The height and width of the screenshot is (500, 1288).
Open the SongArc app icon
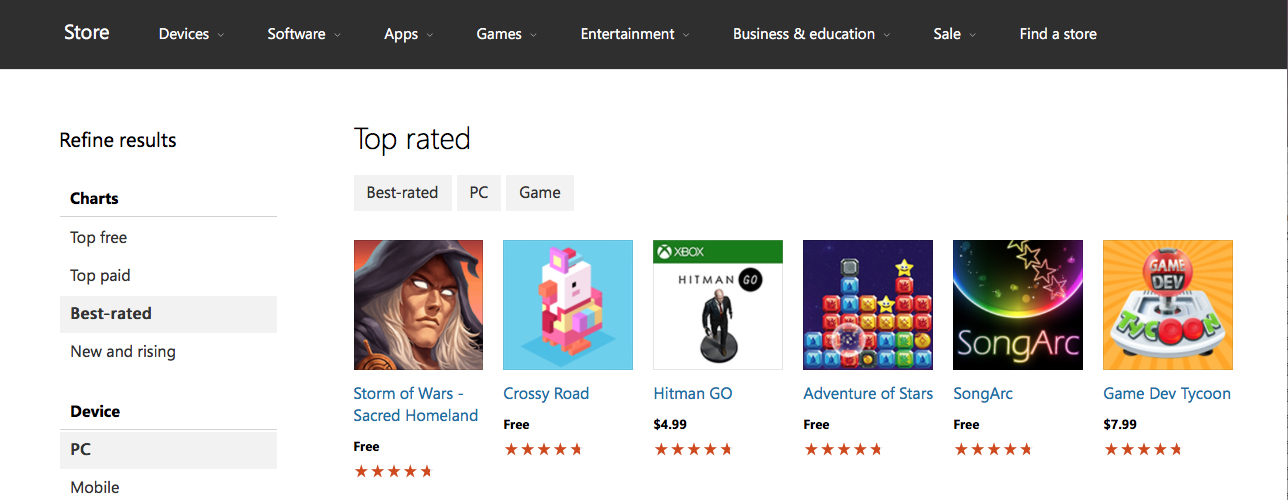point(1018,305)
